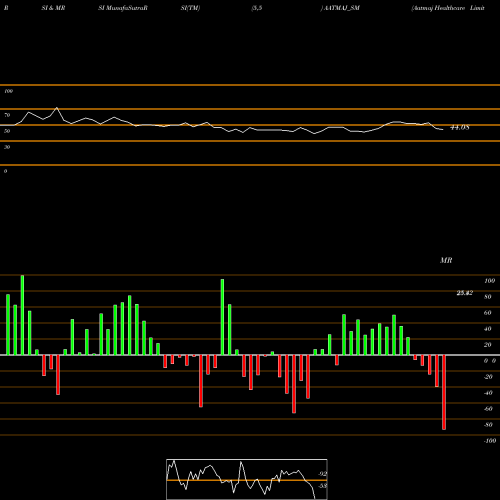This screenshot has height=500, width=500.
Task: Click the 'SI & MR' header label
Action: tap(53, 8)
